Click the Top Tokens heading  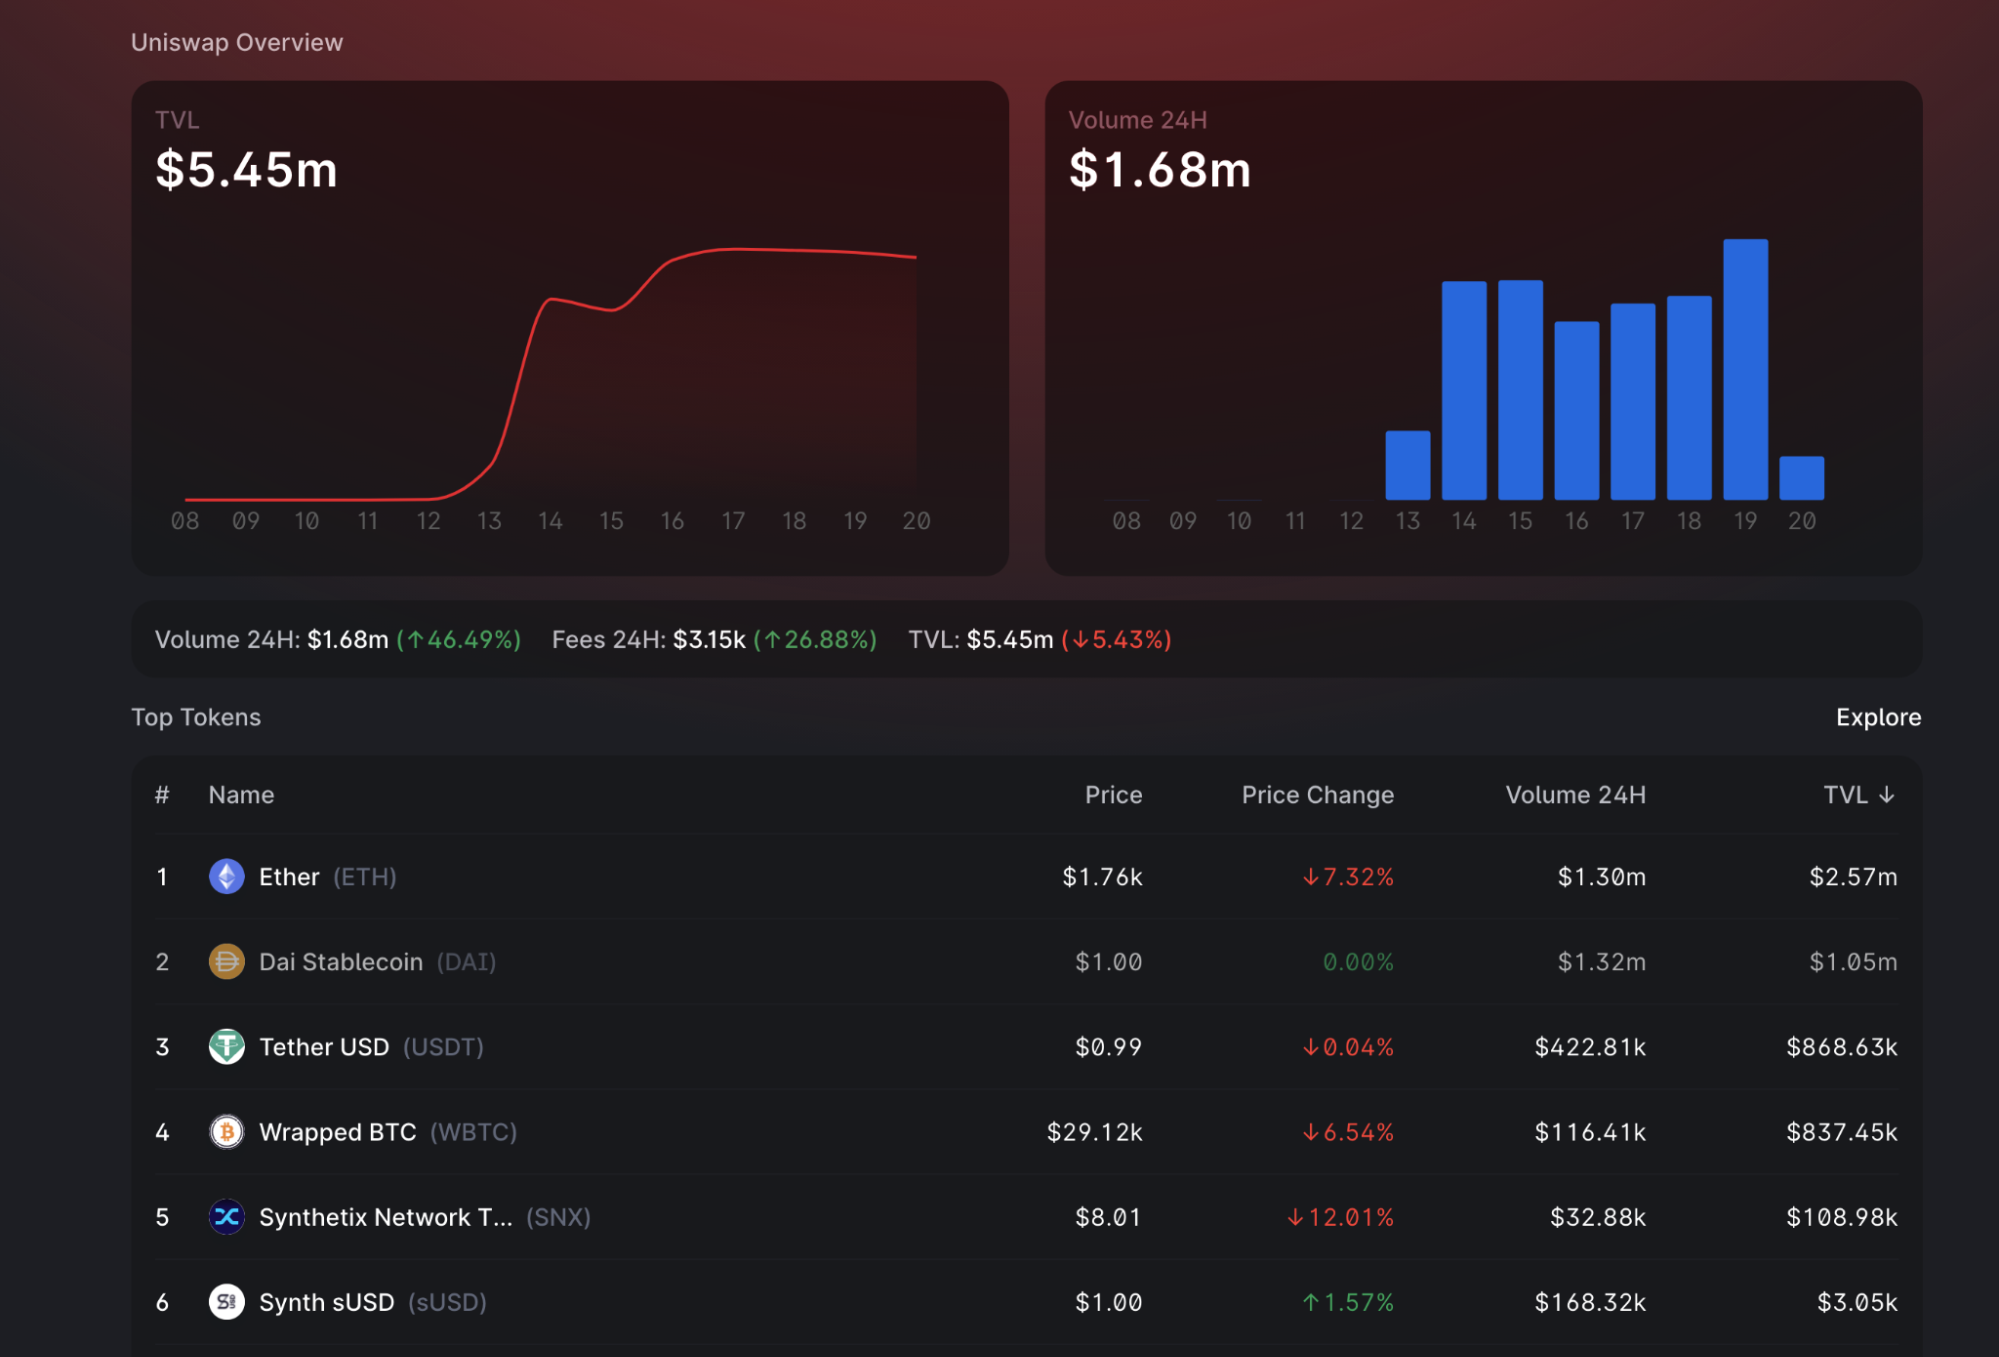(x=196, y=717)
